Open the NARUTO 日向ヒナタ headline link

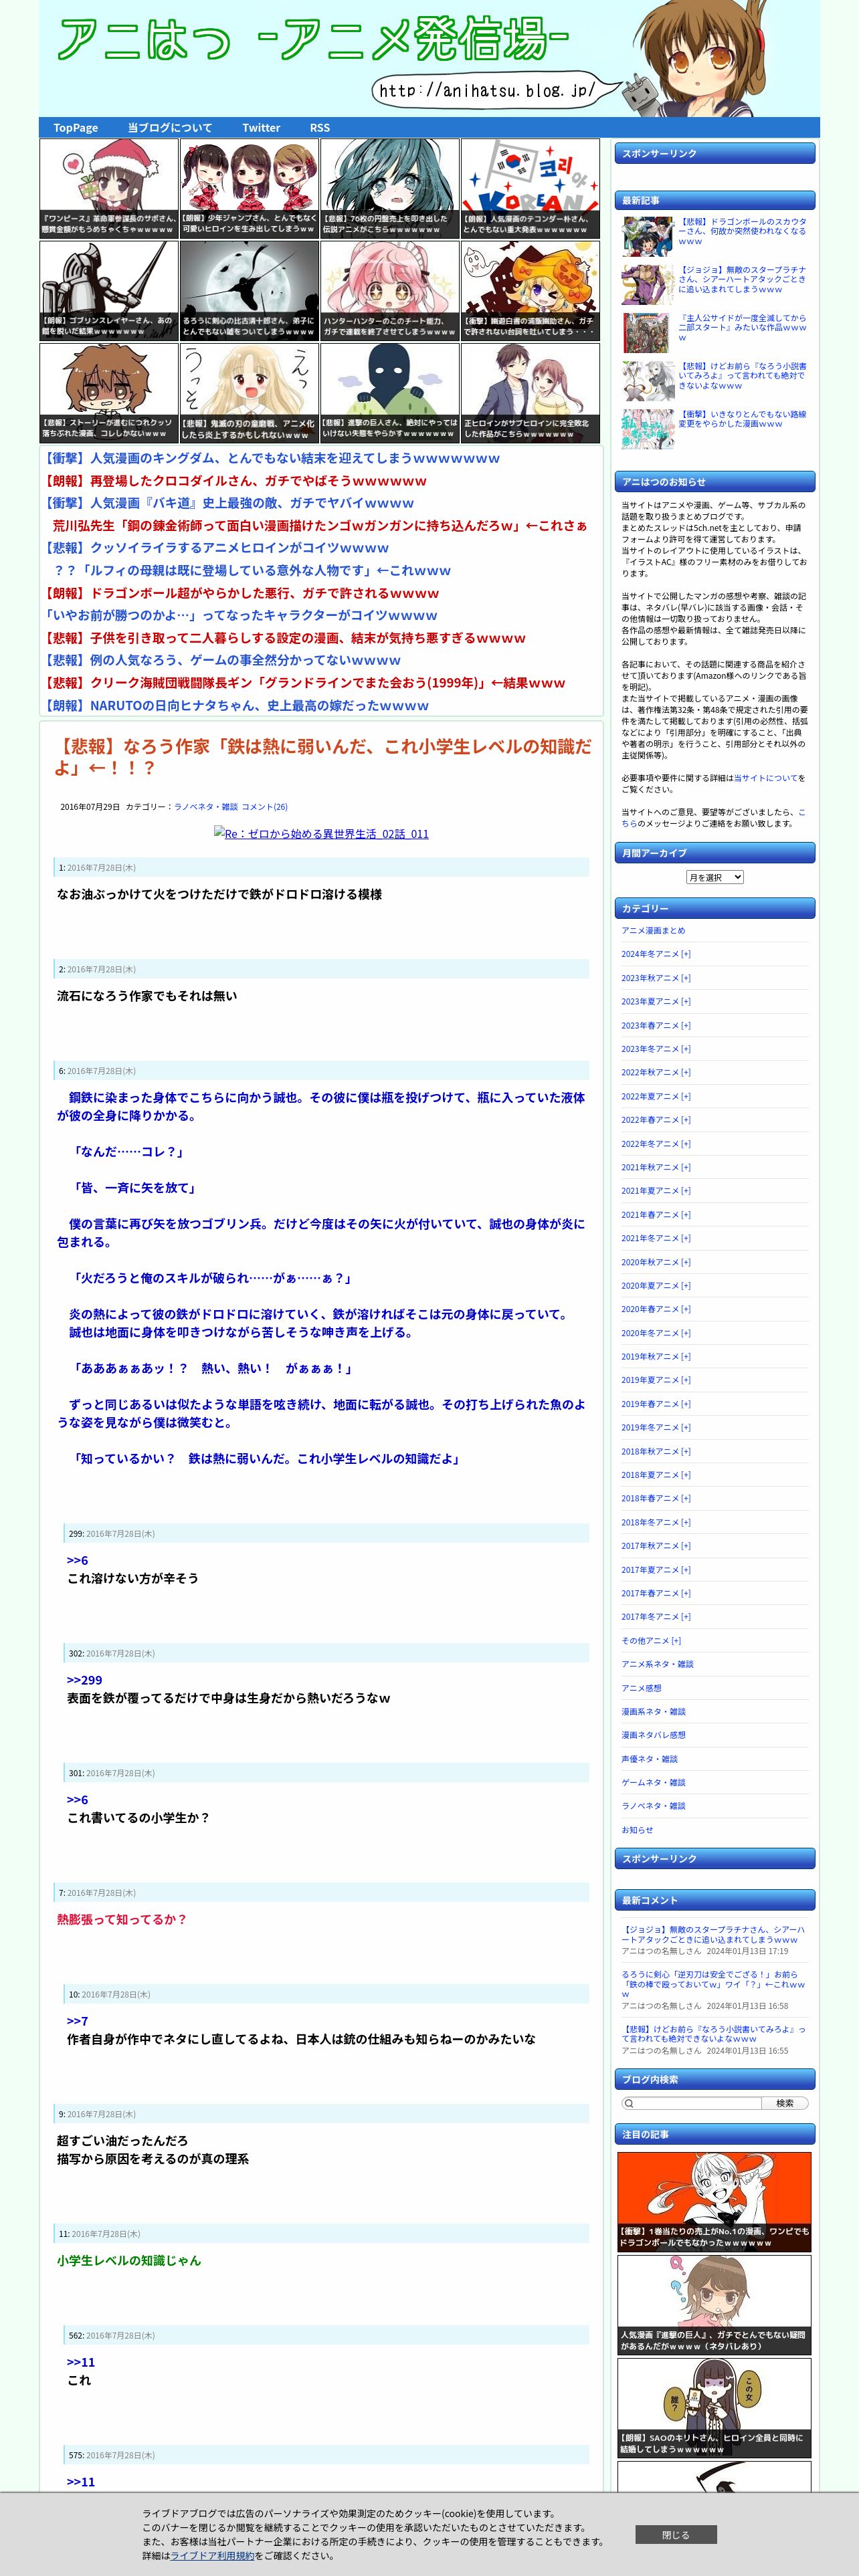pos(236,706)
